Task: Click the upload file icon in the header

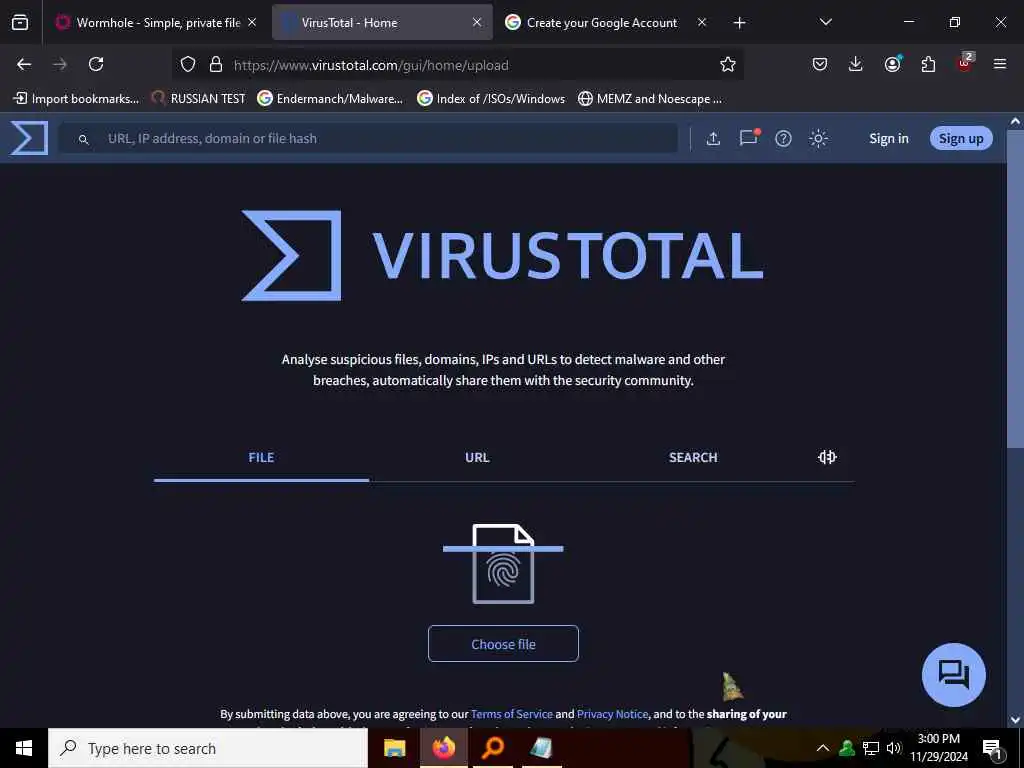Action: pos(713,138)
